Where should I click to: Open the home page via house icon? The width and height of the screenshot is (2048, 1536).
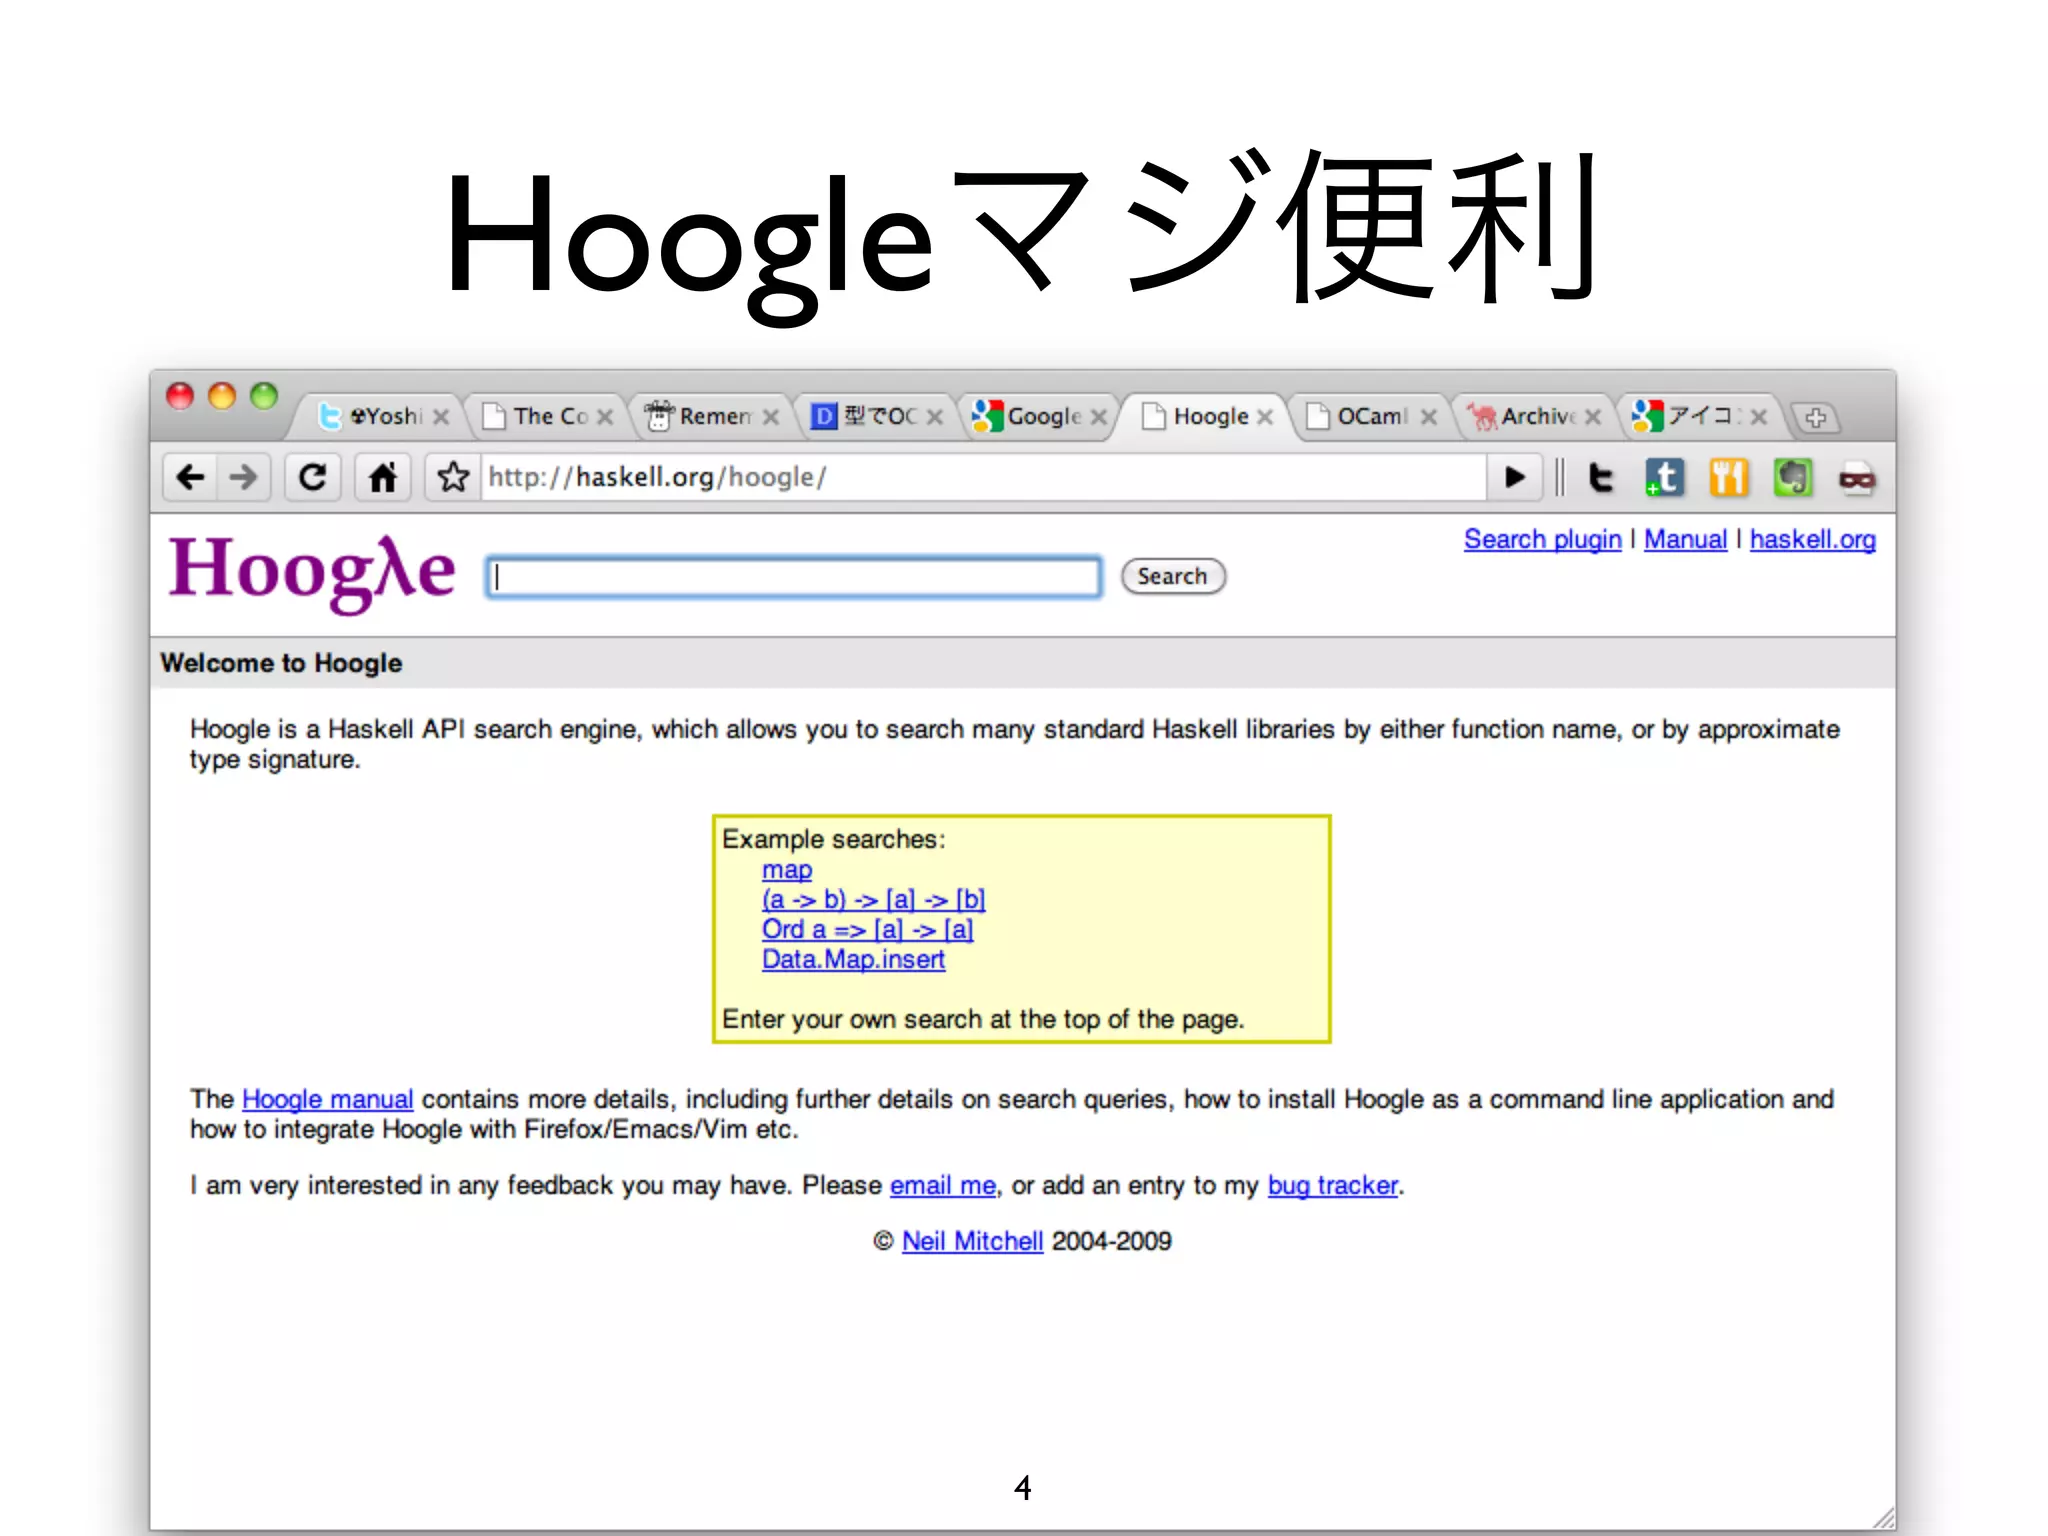point(383,477)
